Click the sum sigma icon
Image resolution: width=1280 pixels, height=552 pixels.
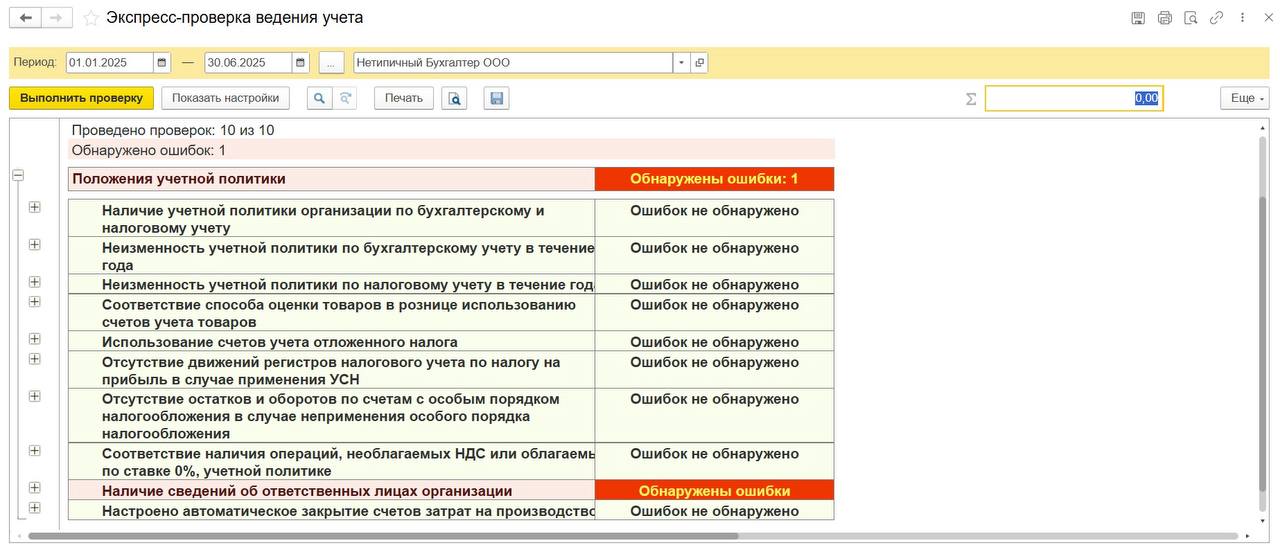(x=971, y=98)
